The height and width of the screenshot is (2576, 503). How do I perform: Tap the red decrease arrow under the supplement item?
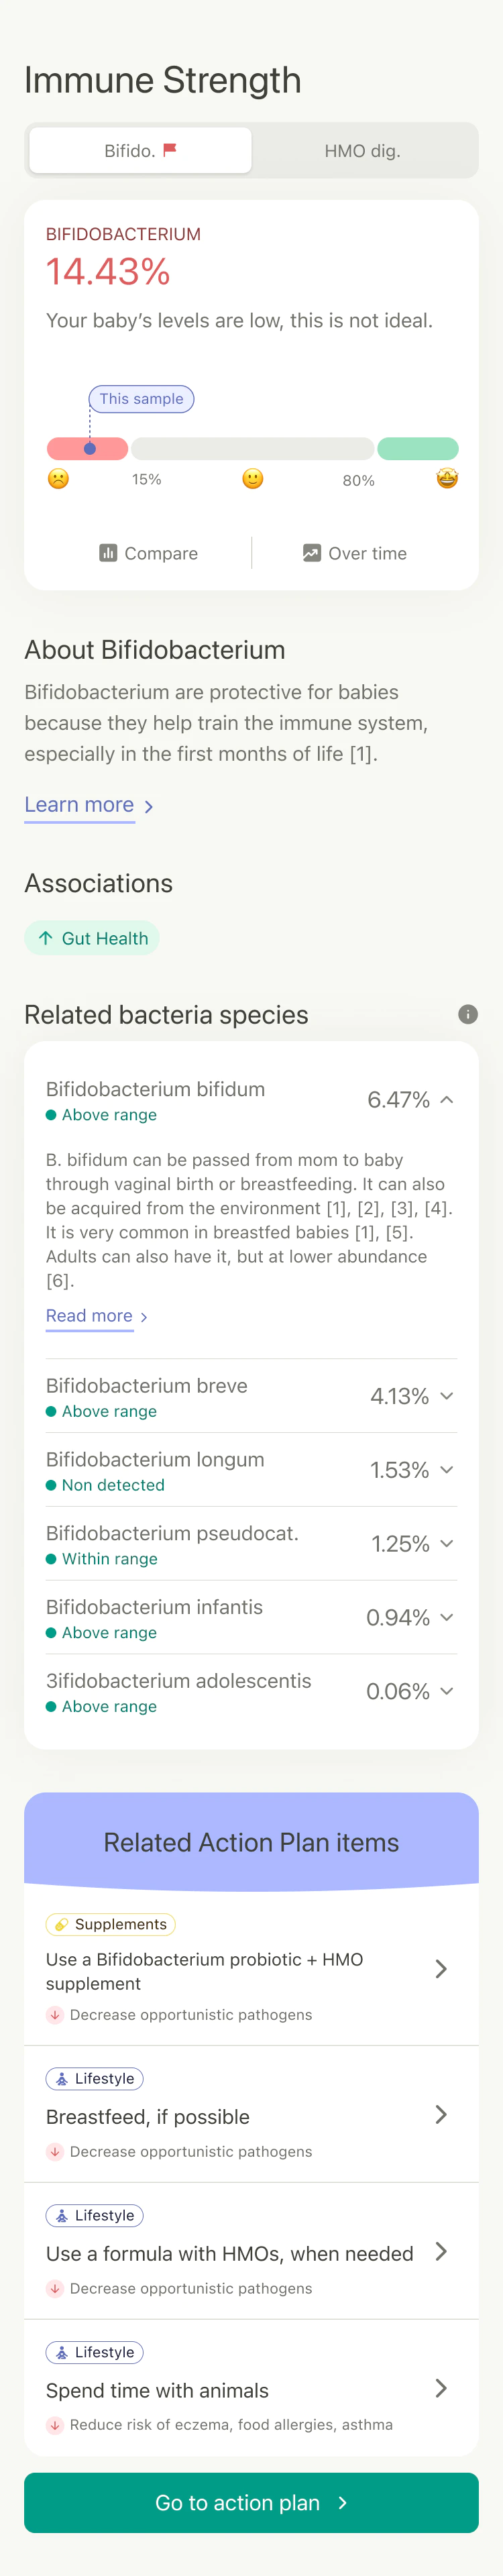54,2015
